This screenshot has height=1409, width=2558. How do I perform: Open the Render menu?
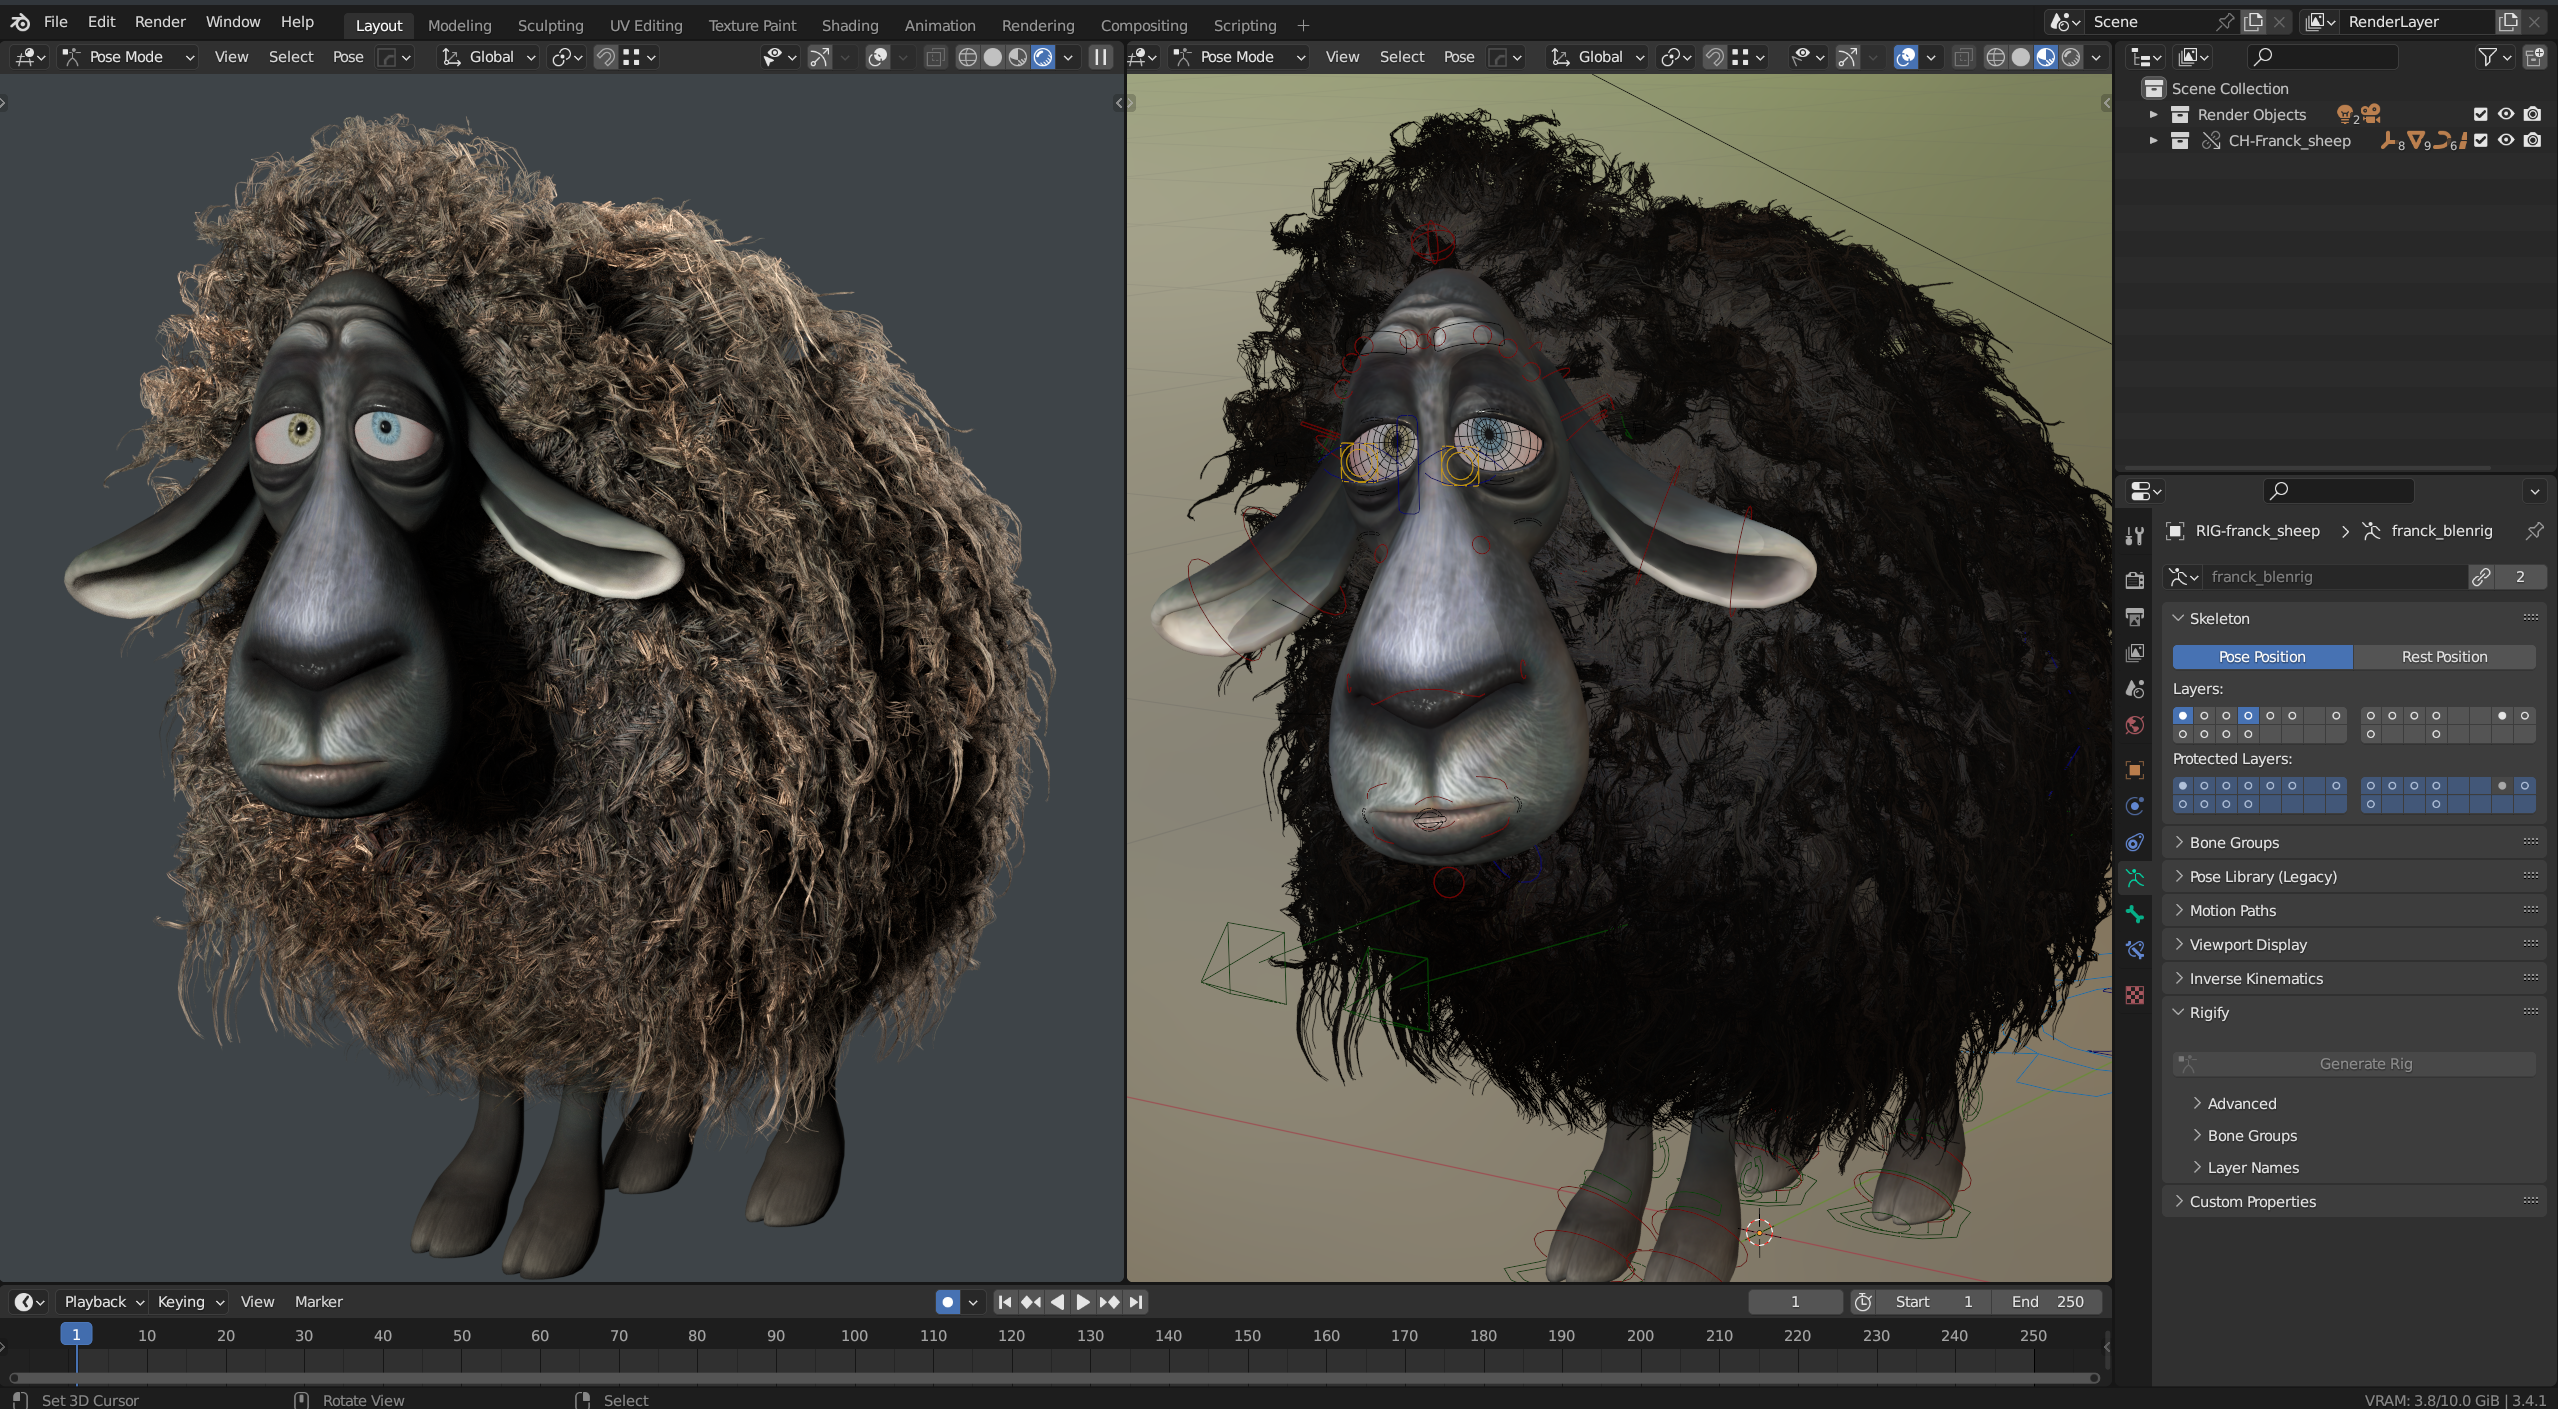160,21
